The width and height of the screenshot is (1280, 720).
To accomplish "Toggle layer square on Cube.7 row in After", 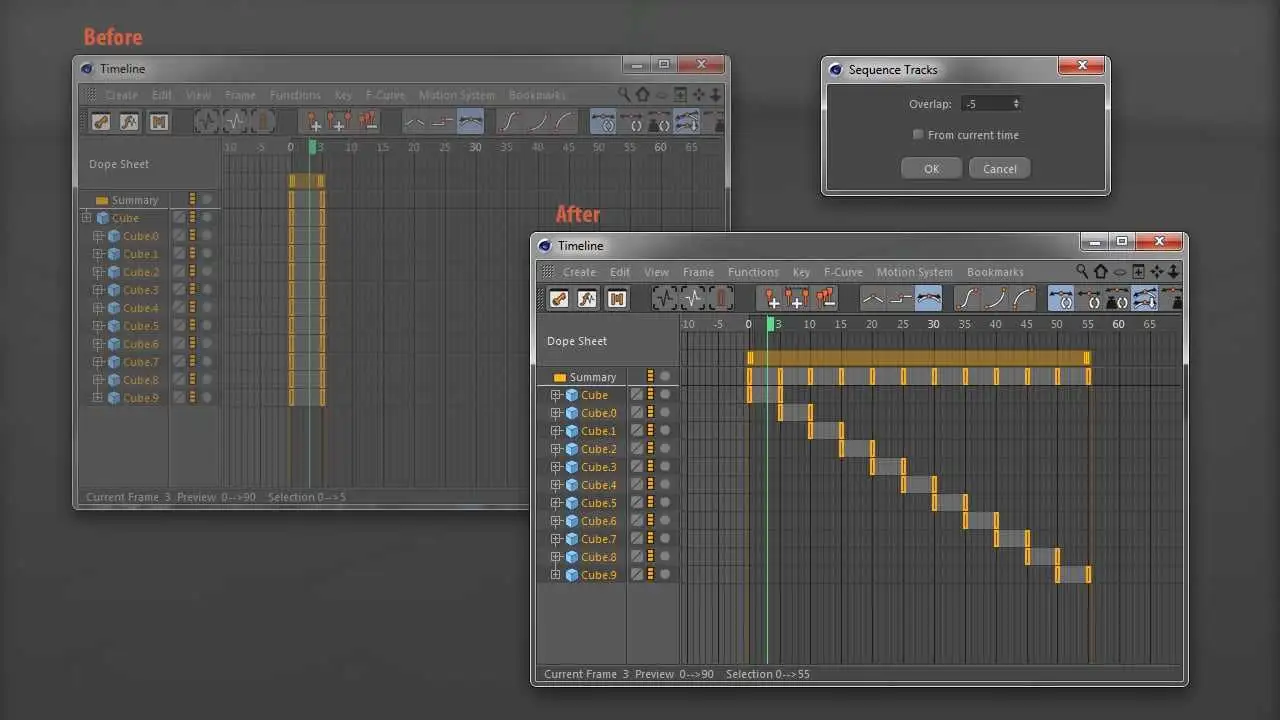I will coord(636,539).
